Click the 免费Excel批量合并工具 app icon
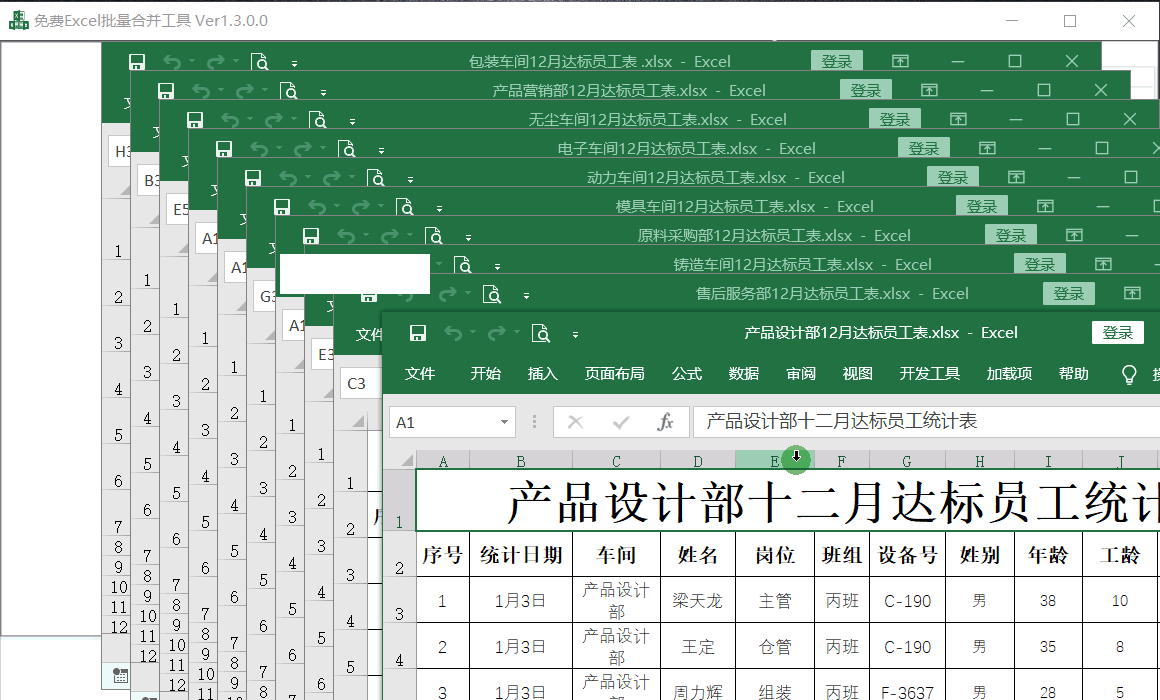 click(x=18, y=20)
